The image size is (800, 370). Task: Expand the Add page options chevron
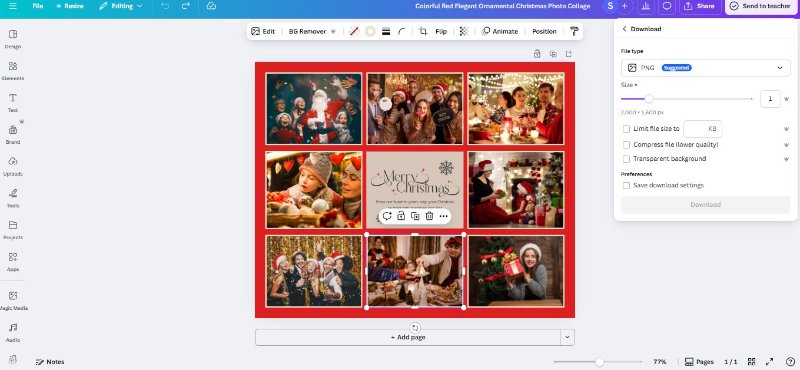point(567,337)
